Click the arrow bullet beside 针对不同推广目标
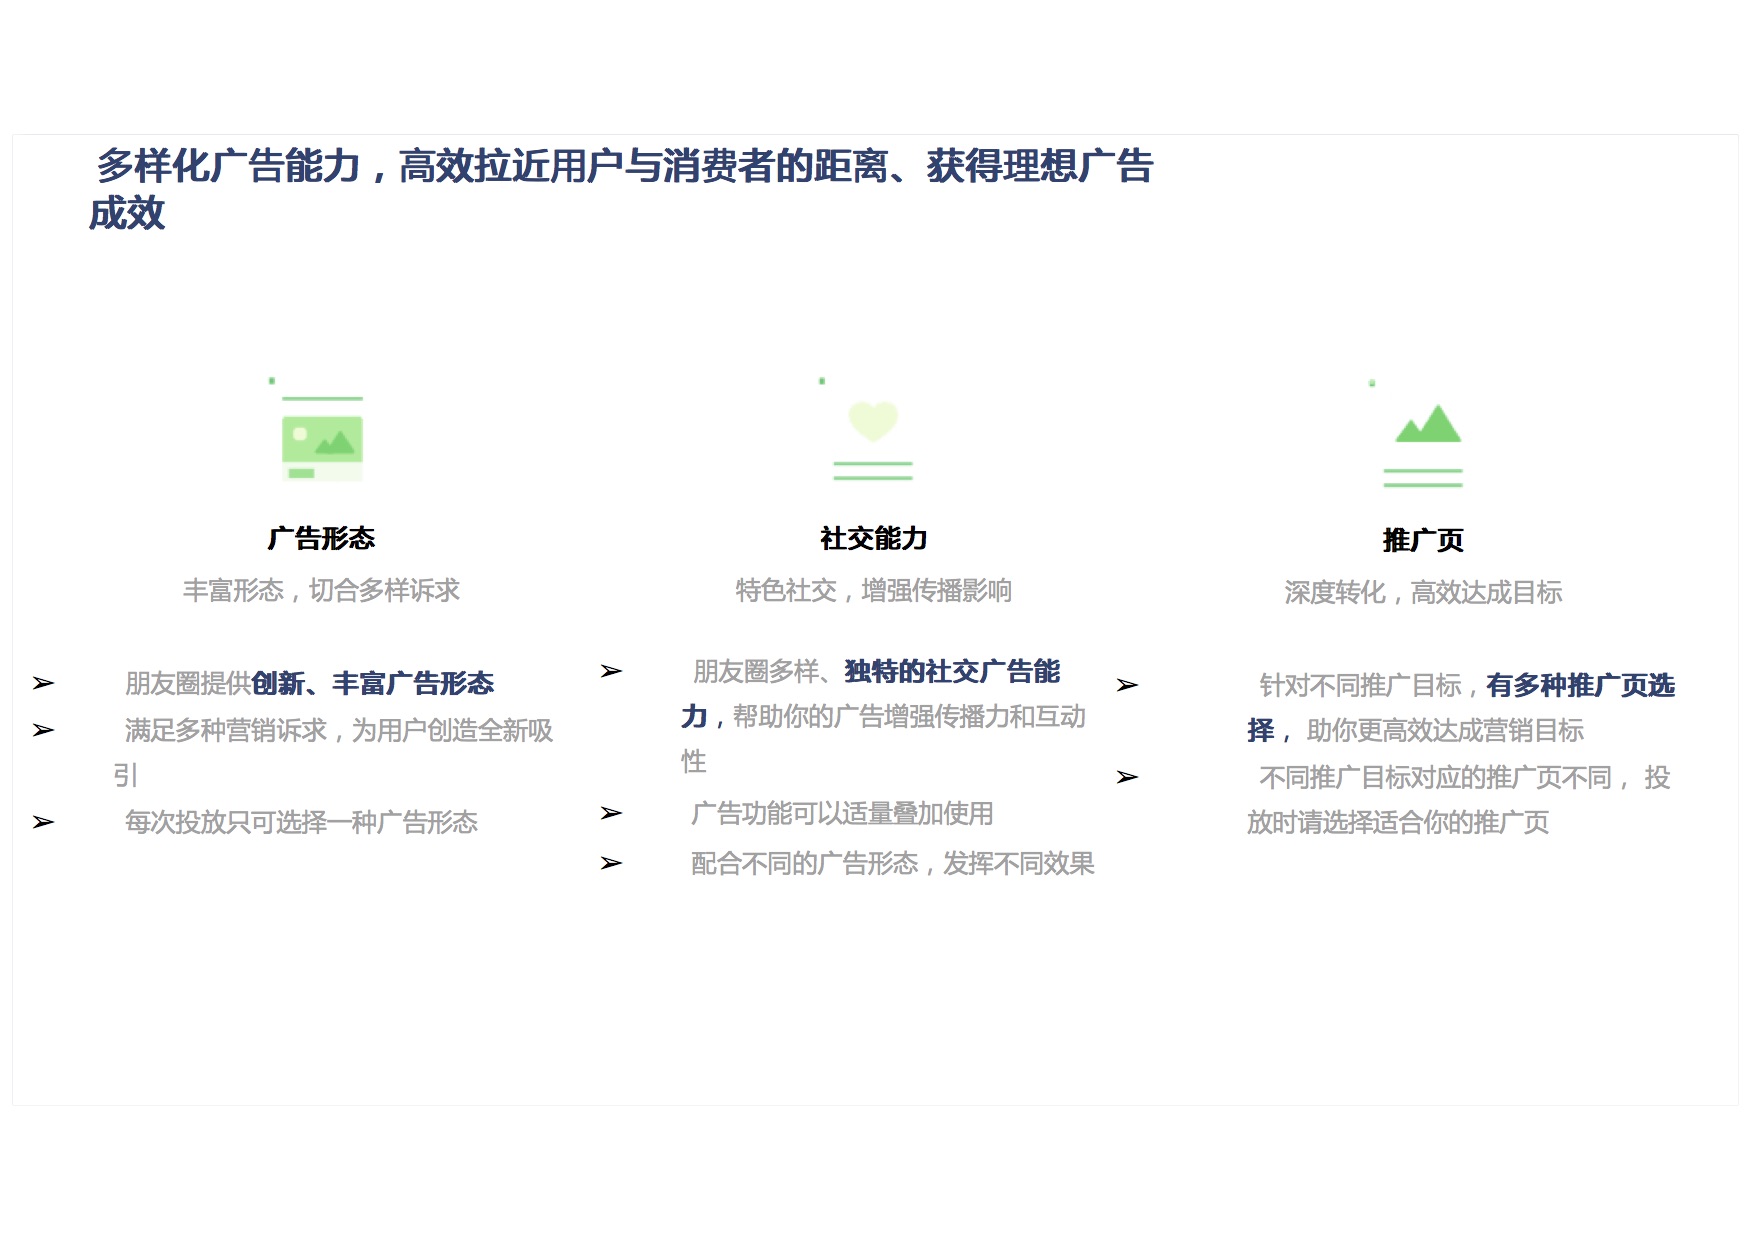 [1127, 686]
